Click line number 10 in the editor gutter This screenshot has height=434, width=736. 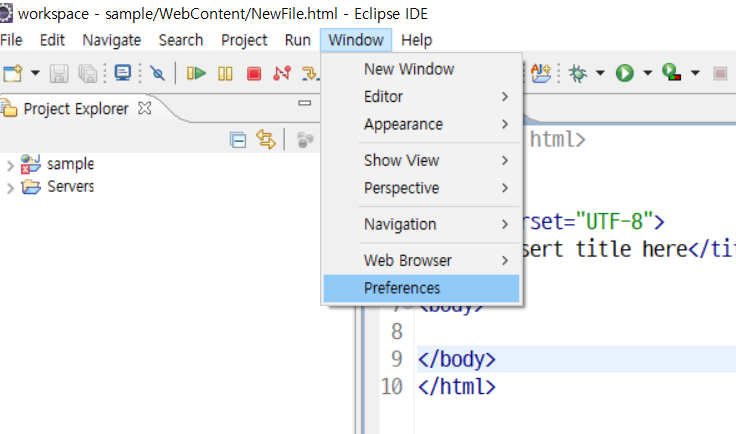(391, 387)
